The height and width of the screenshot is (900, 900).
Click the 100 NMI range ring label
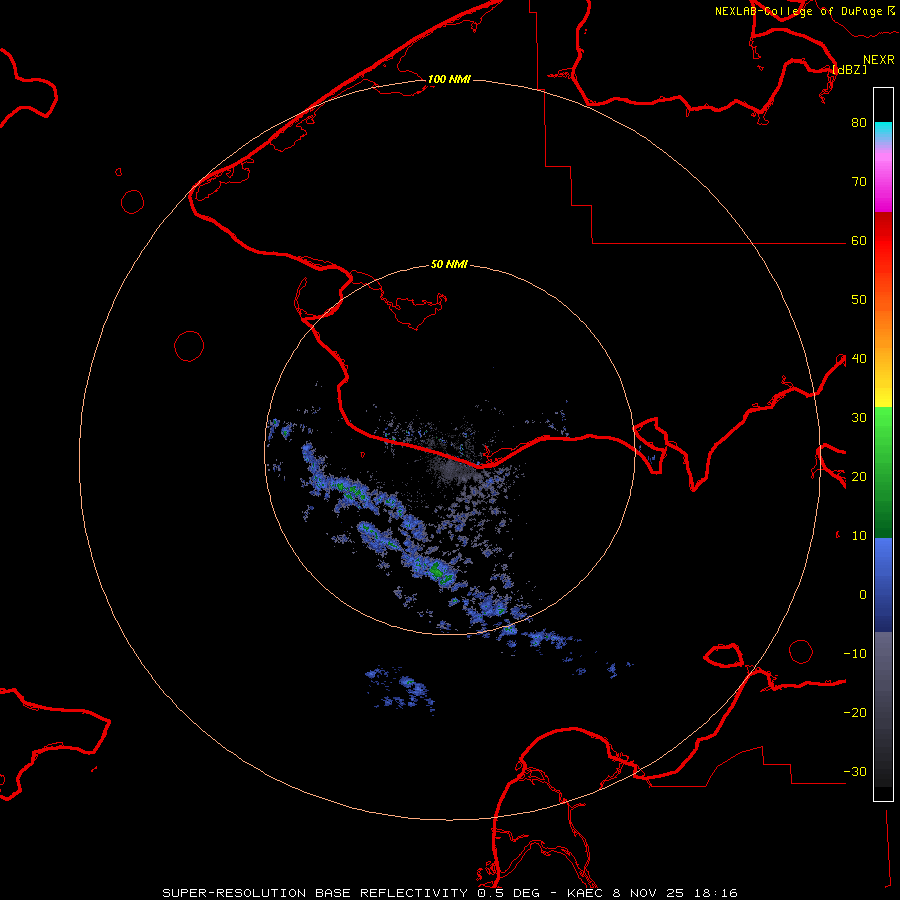(x=449, y=79)
